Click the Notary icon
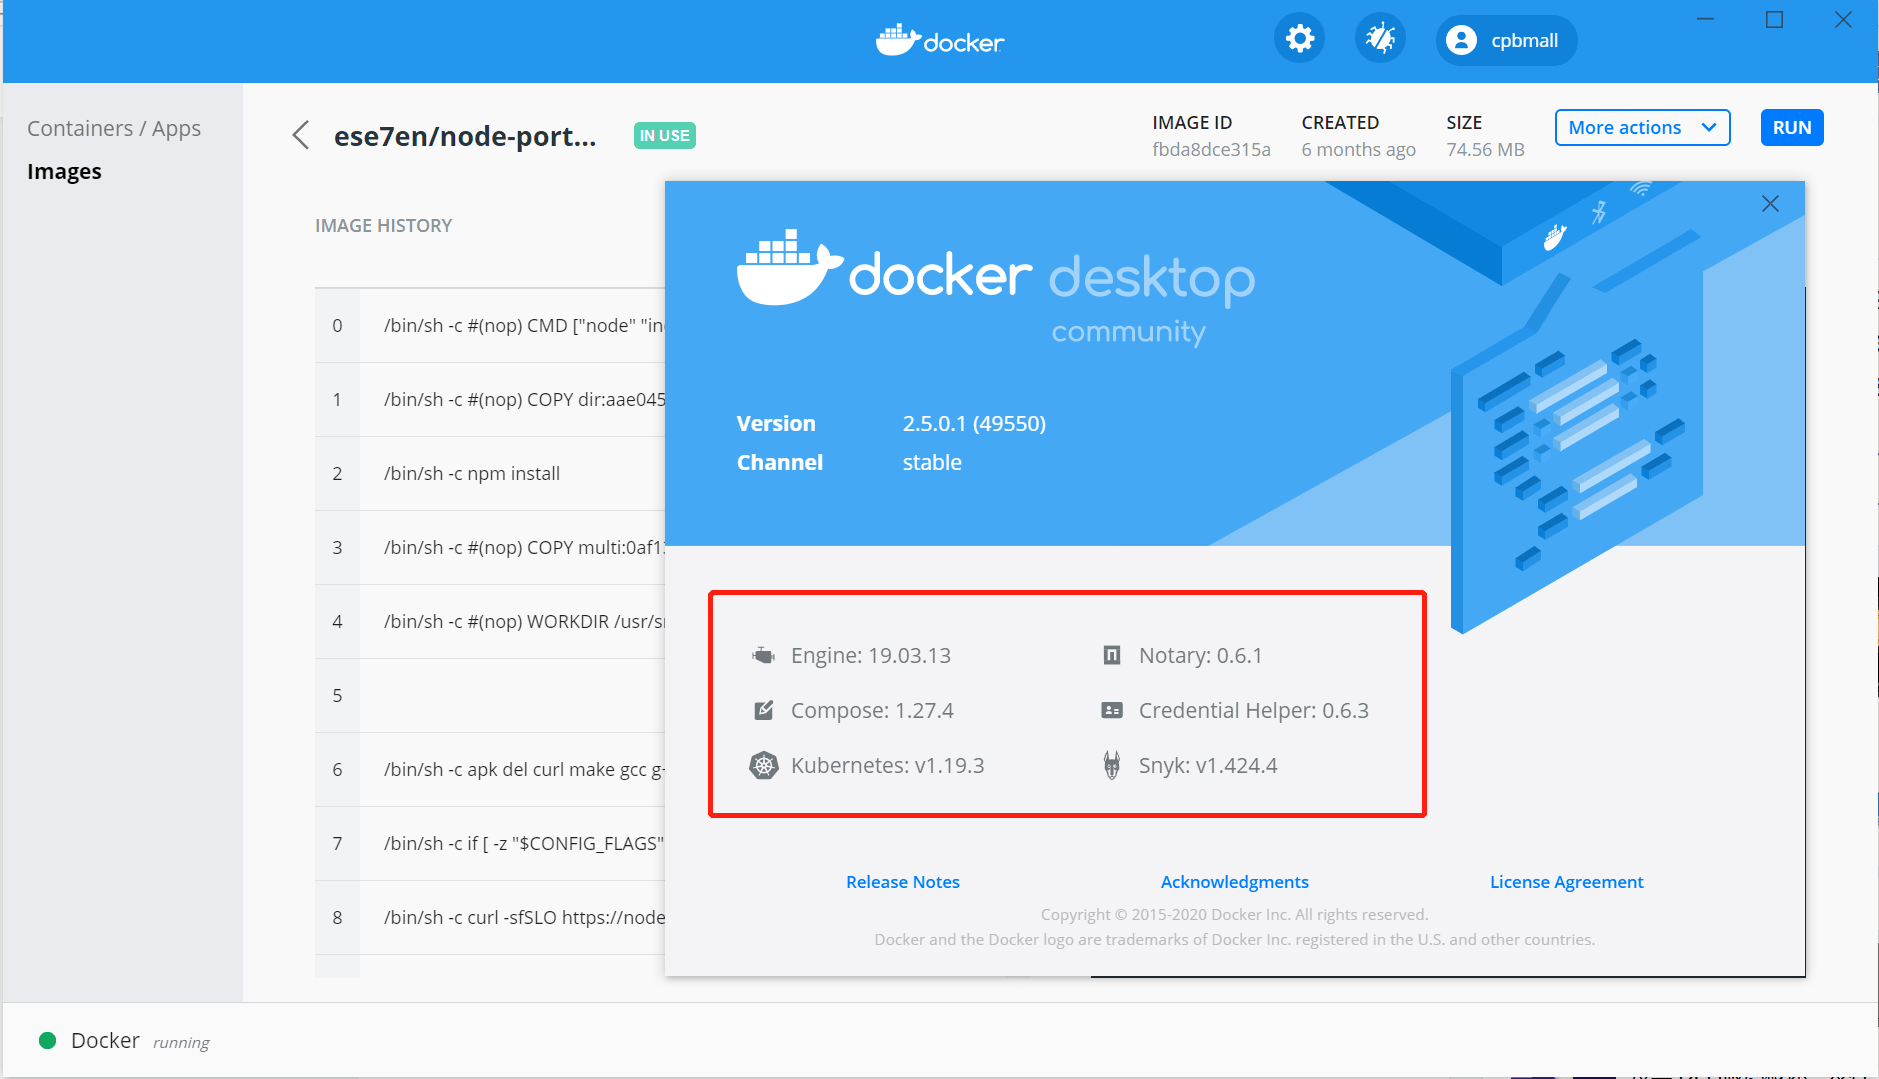The width and height of the screenshot is (1879, 1079). (x=1111, y=656)
